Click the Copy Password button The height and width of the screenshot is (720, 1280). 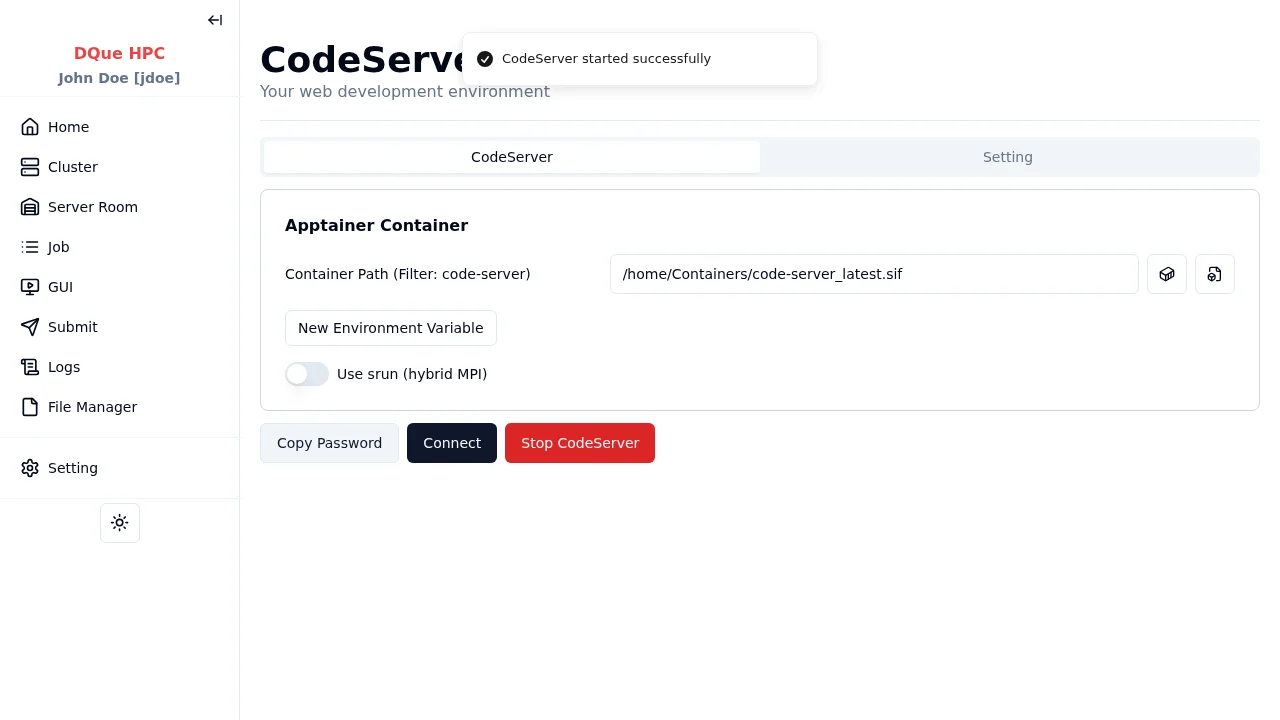(x=329, y=443)
